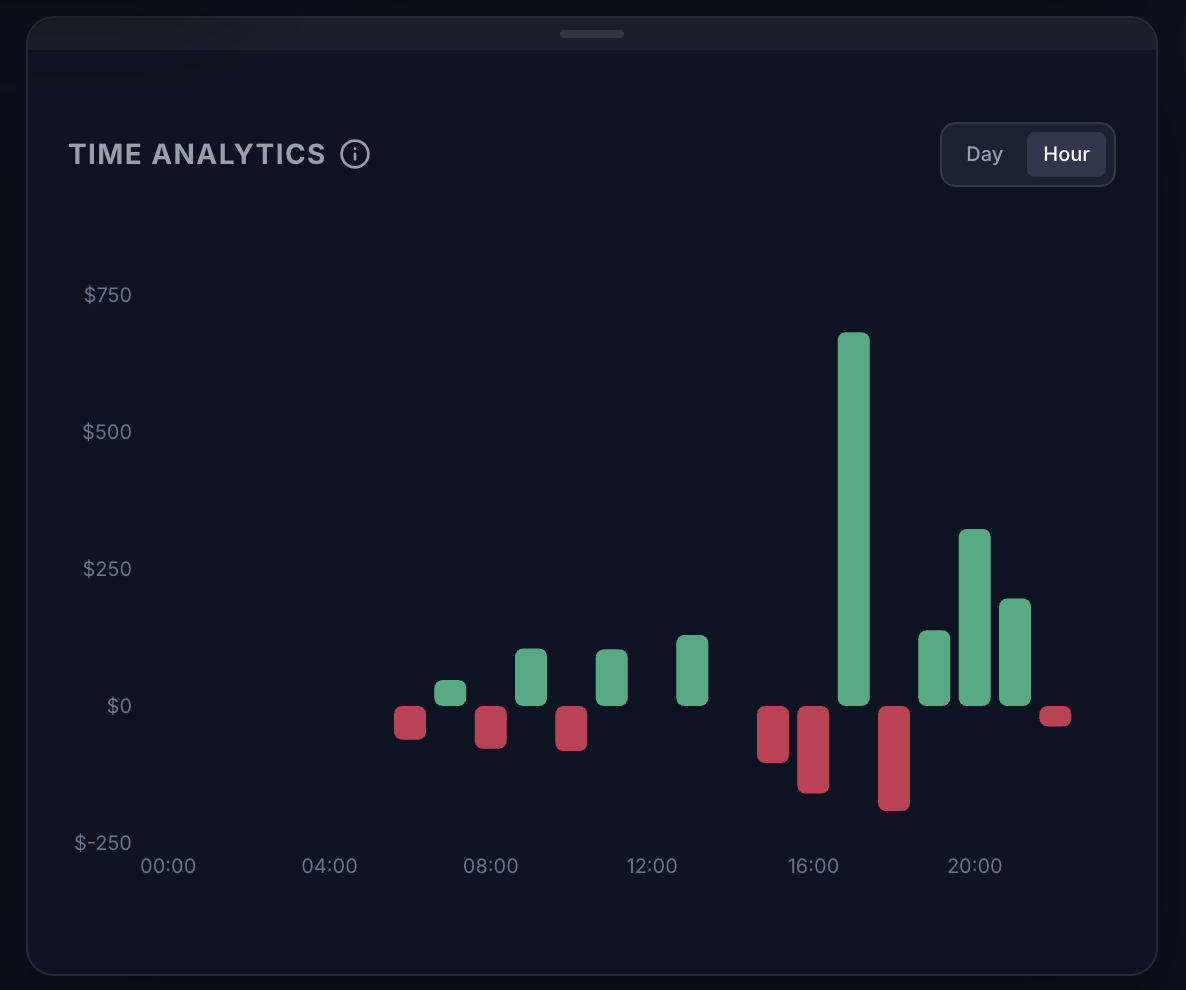
Task: Click the $0 axis label
Action: (119, 706)
